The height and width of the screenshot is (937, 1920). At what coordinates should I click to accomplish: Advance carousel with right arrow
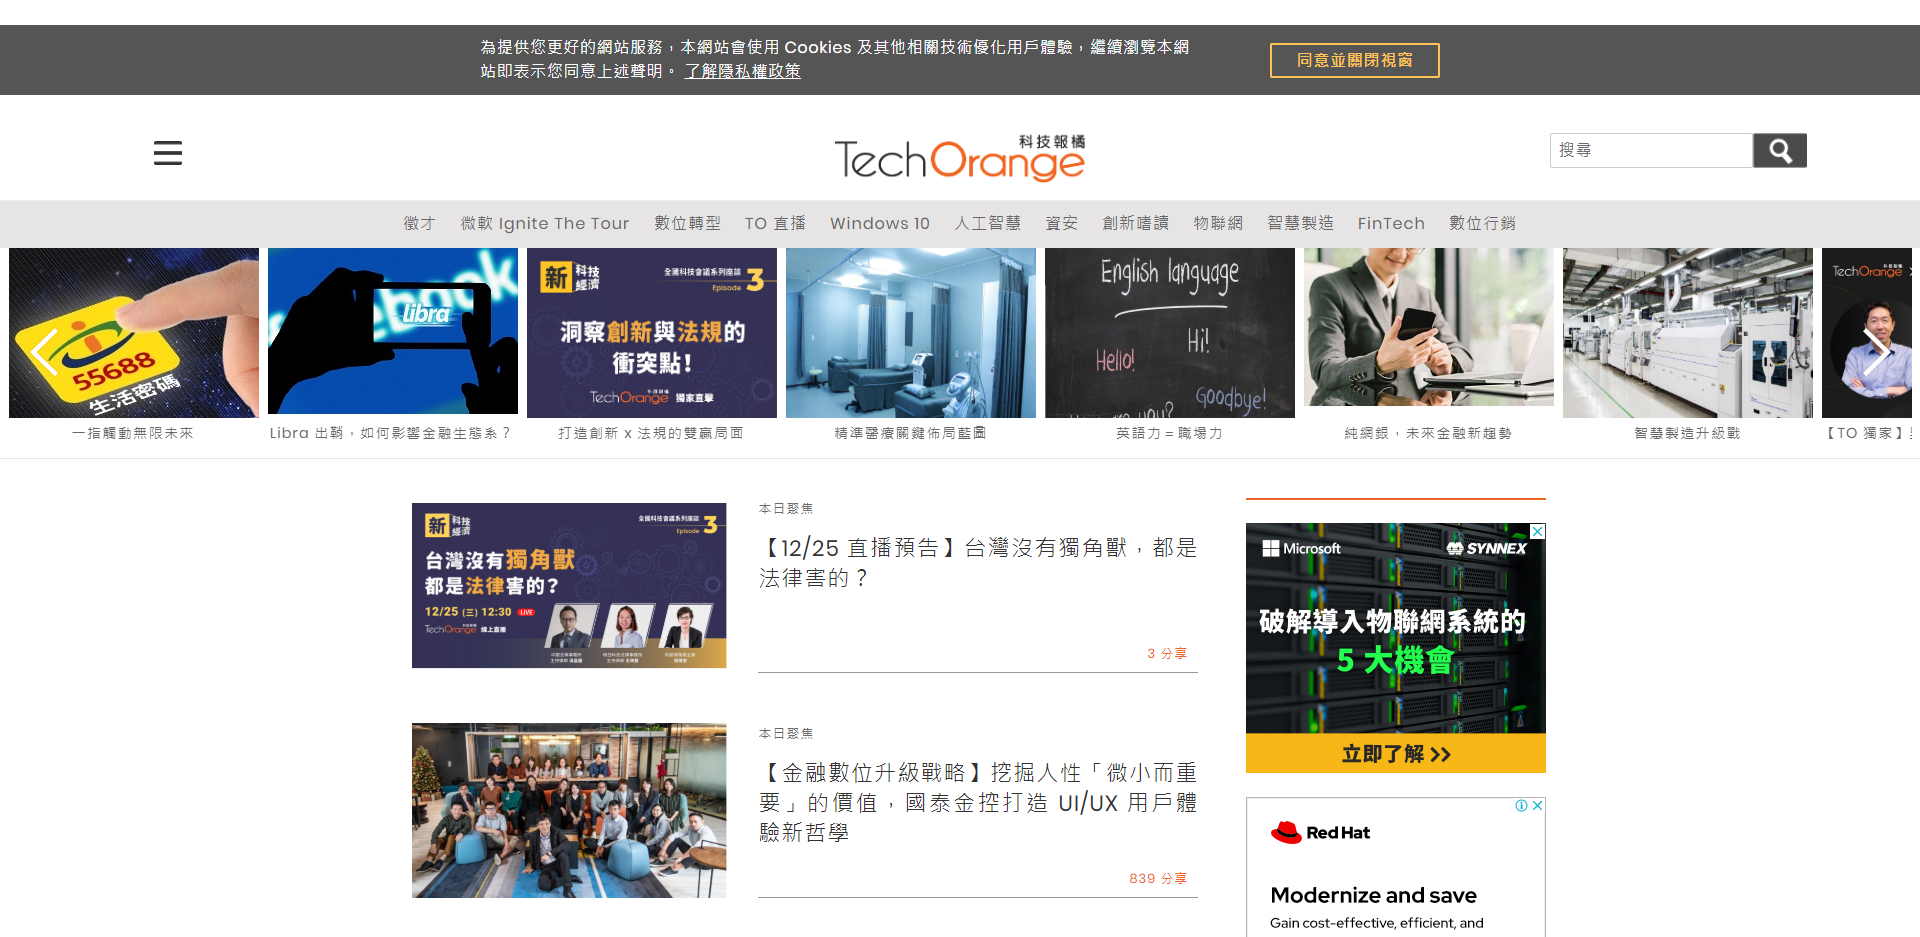click(1875, 352)
